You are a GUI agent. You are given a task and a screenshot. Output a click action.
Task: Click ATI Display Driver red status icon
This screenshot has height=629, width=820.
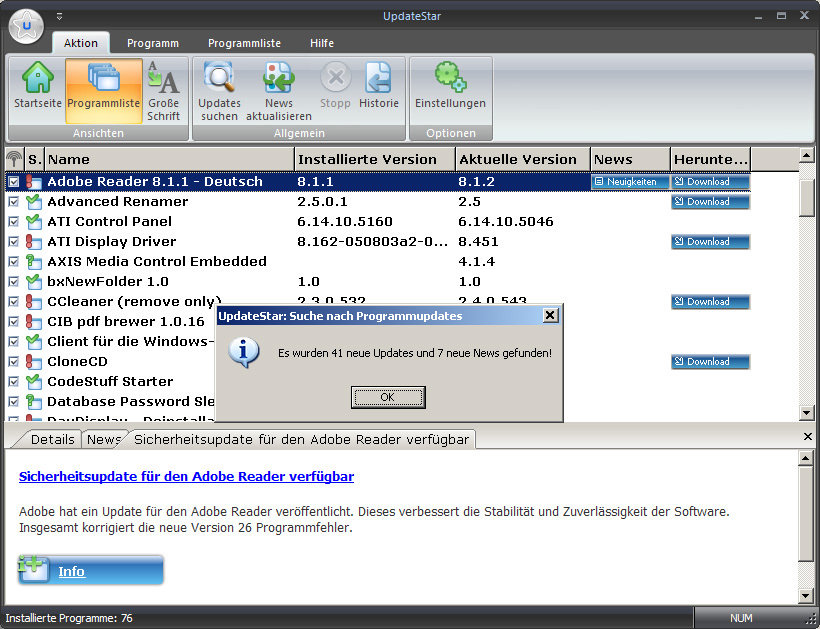[33, 242]
